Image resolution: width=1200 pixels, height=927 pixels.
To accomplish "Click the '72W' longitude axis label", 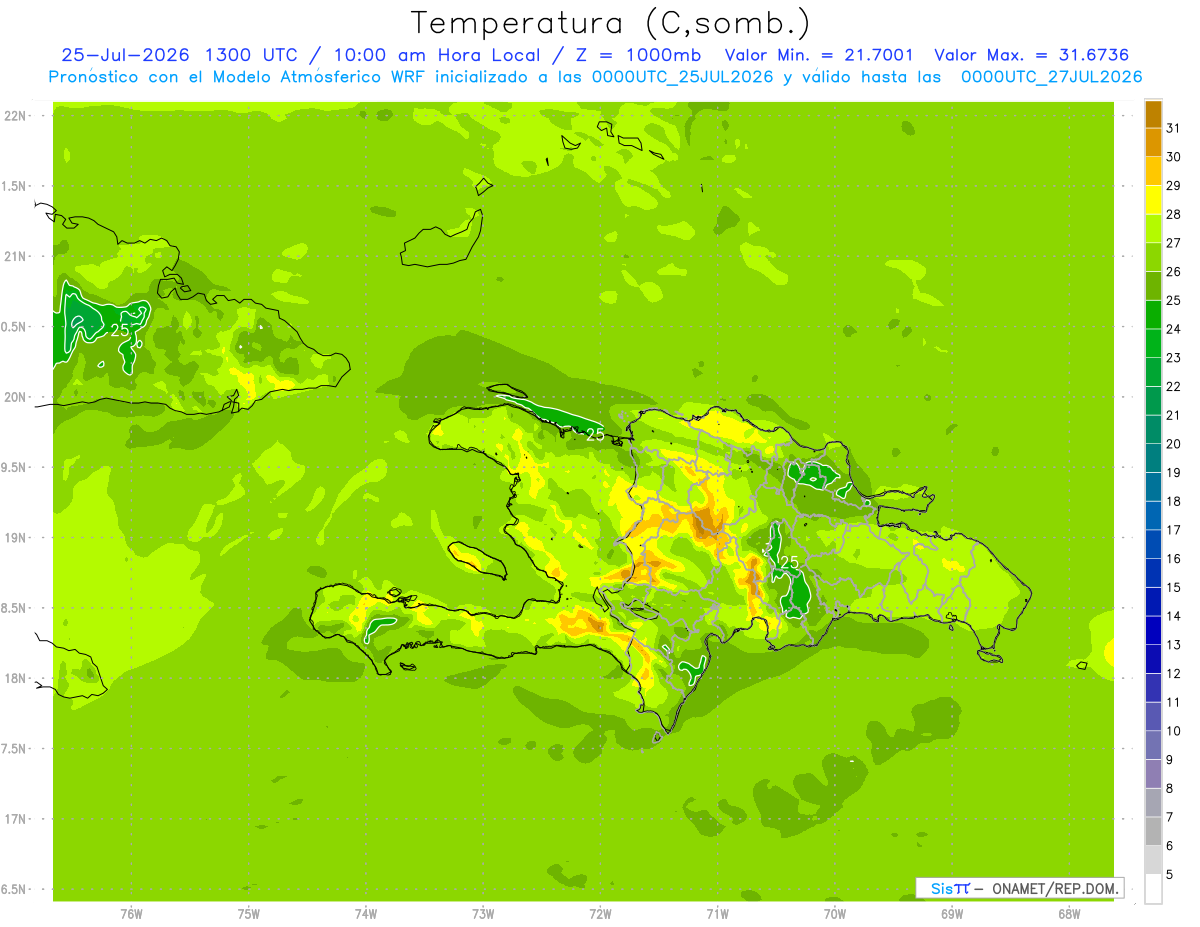I will (600, 913).
